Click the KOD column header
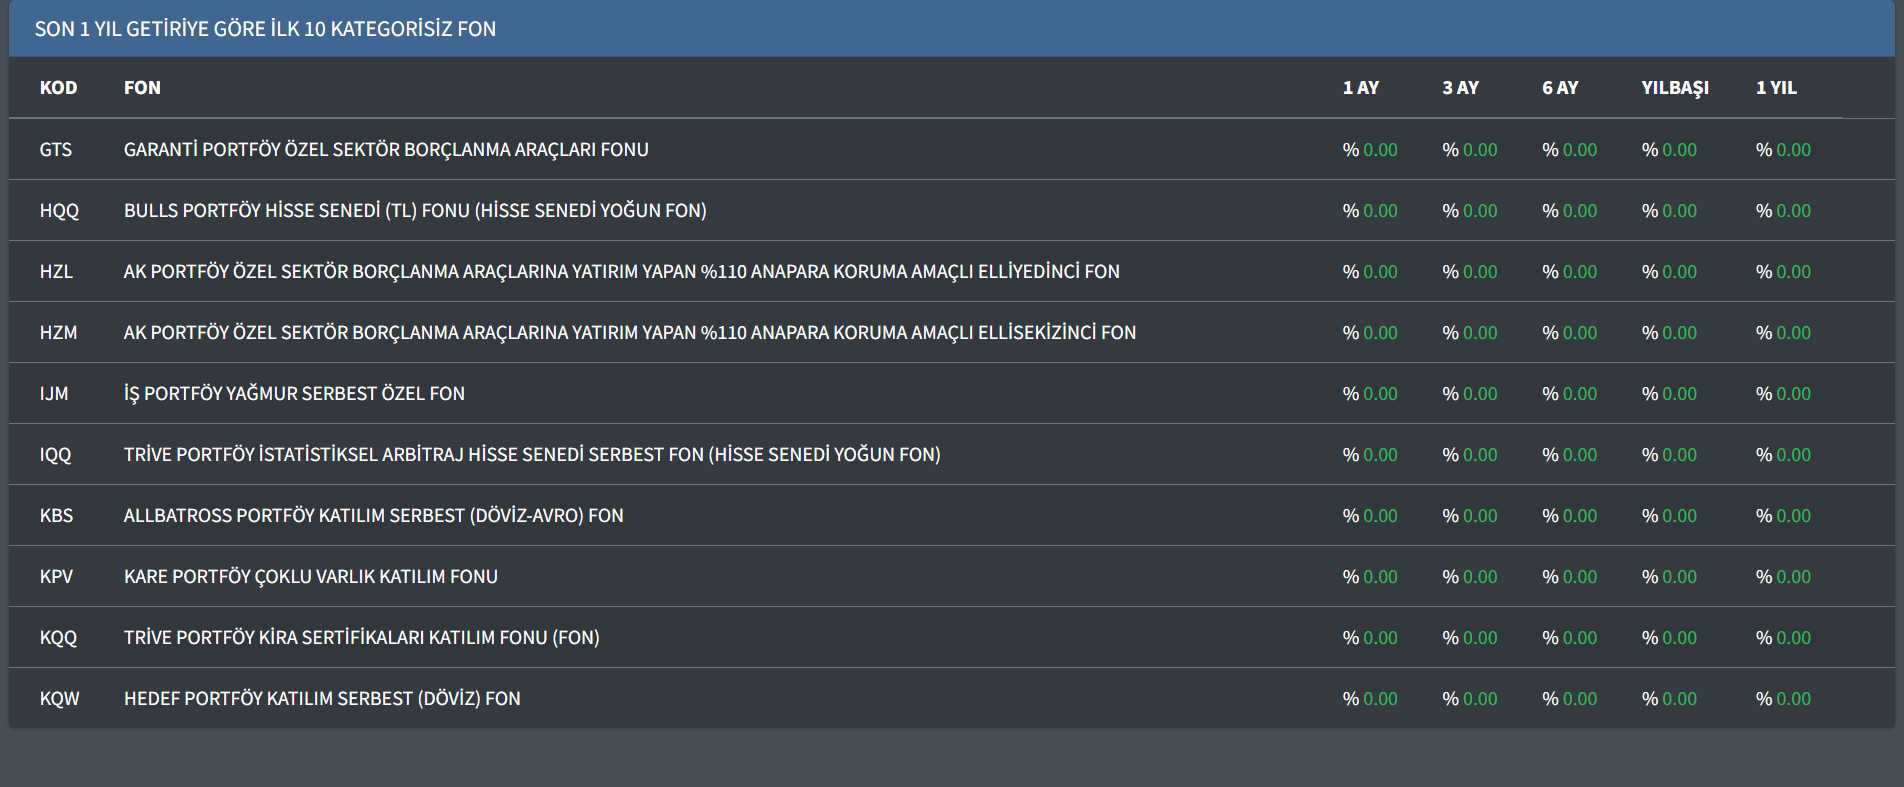The height and width of the screenshot is (787, 1904). pos(58,88)
